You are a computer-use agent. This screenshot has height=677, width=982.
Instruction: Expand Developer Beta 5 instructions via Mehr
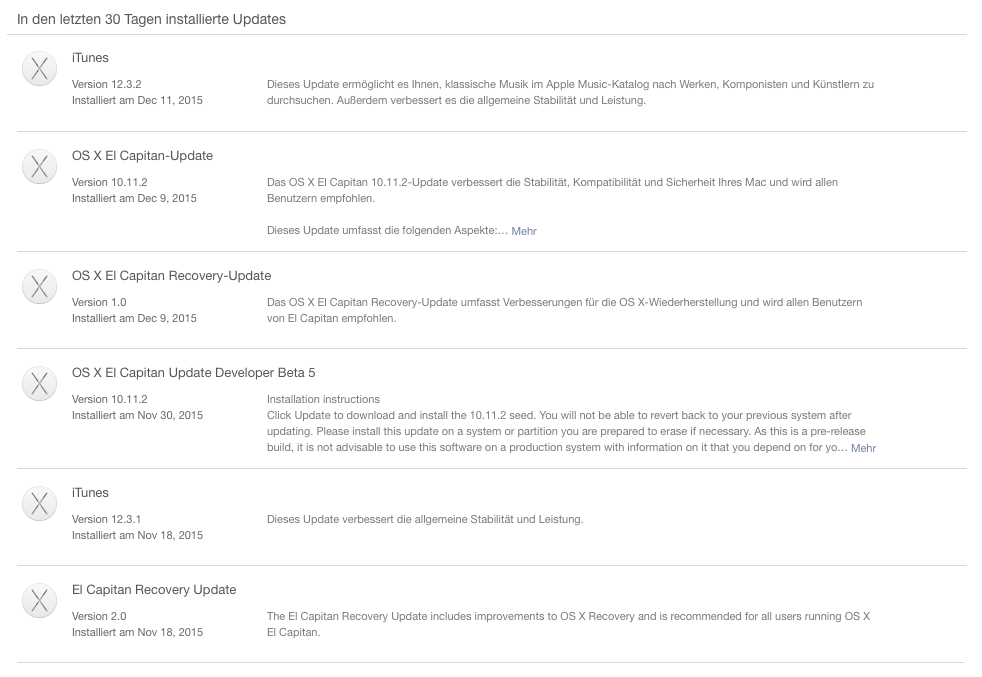pos(863,448)
